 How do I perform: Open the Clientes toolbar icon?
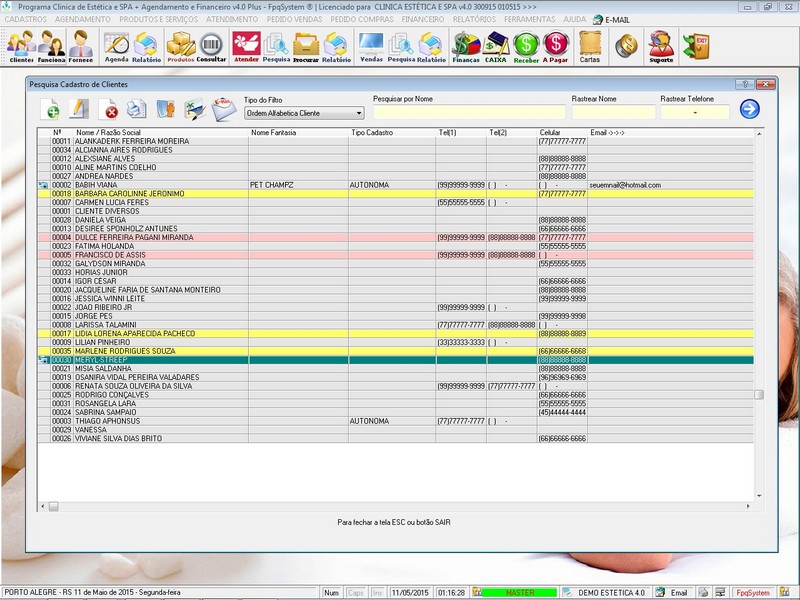[x=21, y=46]
